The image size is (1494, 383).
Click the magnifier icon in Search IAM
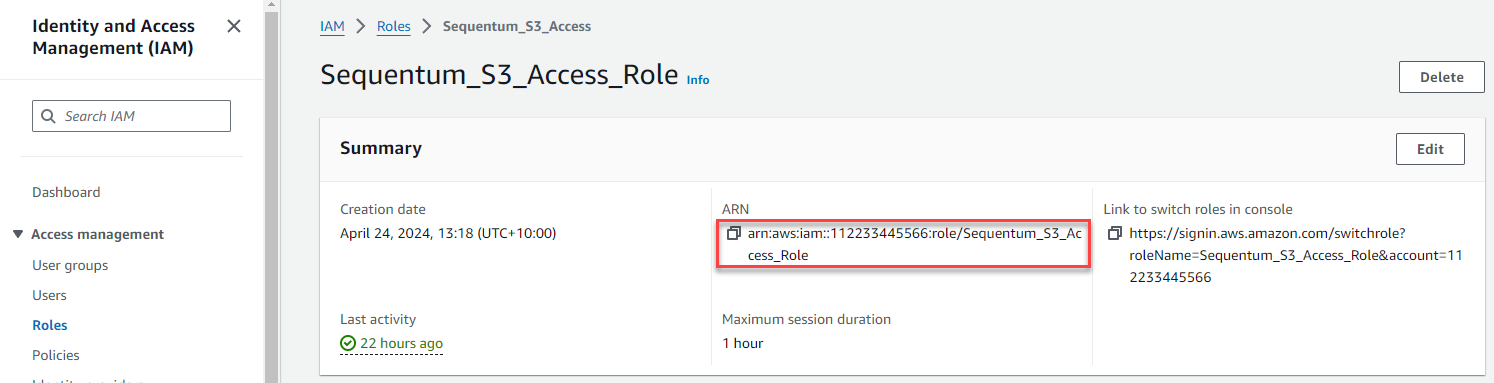(48, 116)
